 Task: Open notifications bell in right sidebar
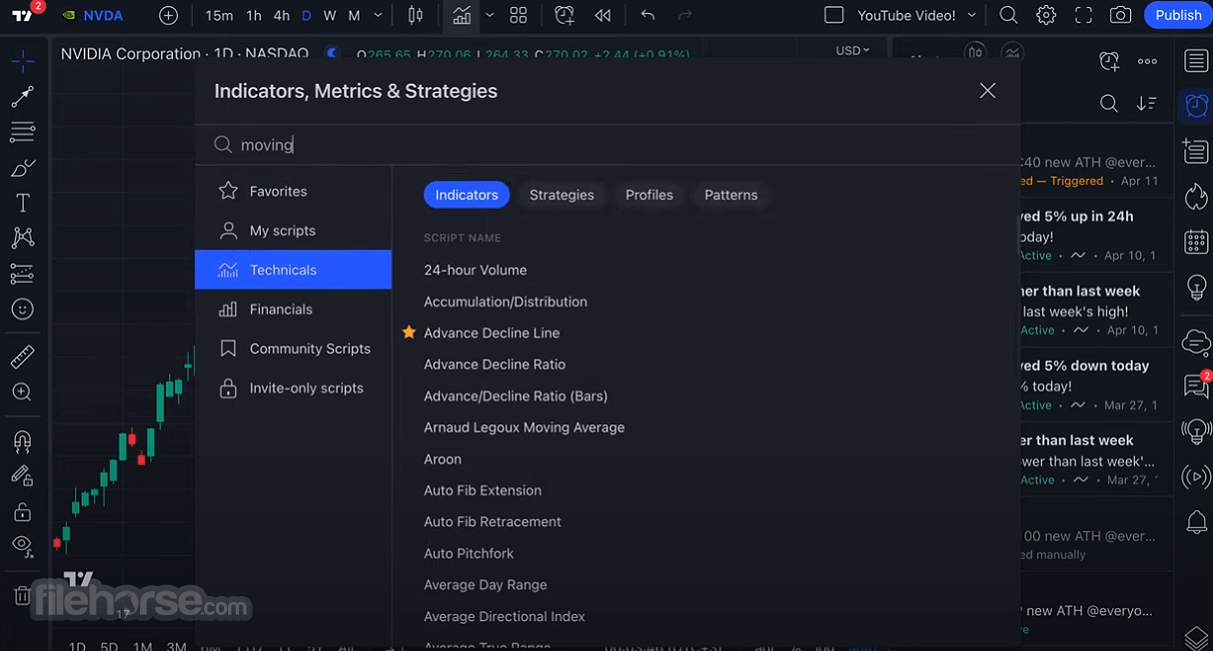pos(1196,521)
